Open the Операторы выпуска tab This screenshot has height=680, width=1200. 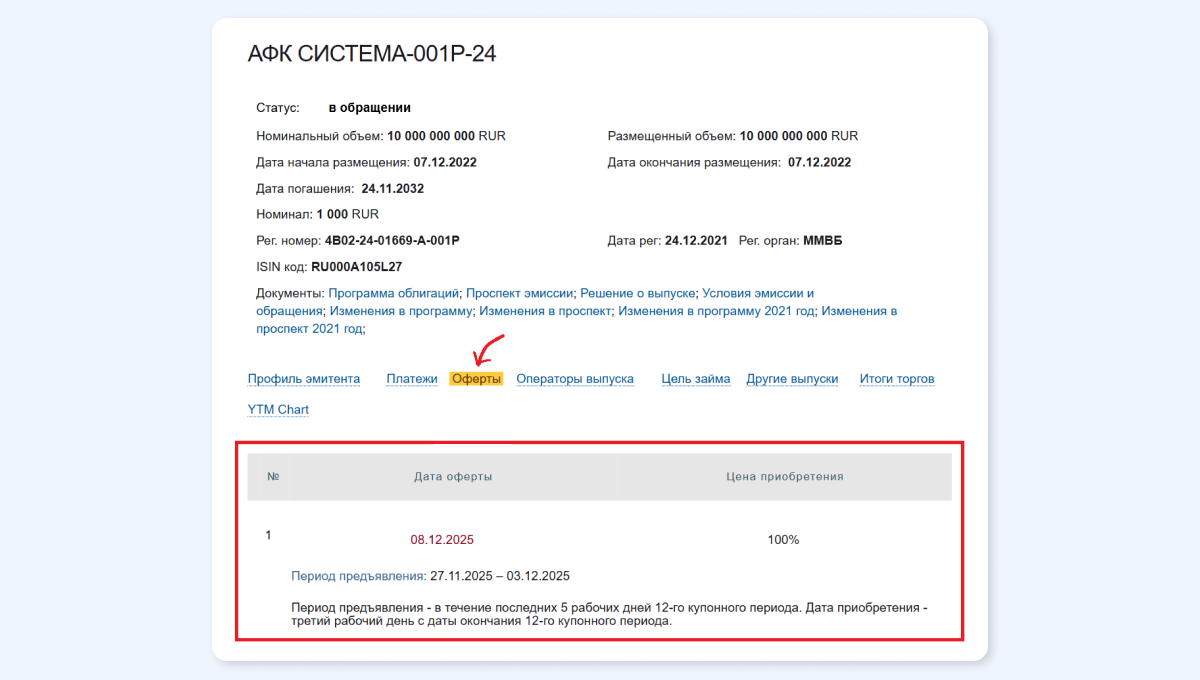coord(575,379)
